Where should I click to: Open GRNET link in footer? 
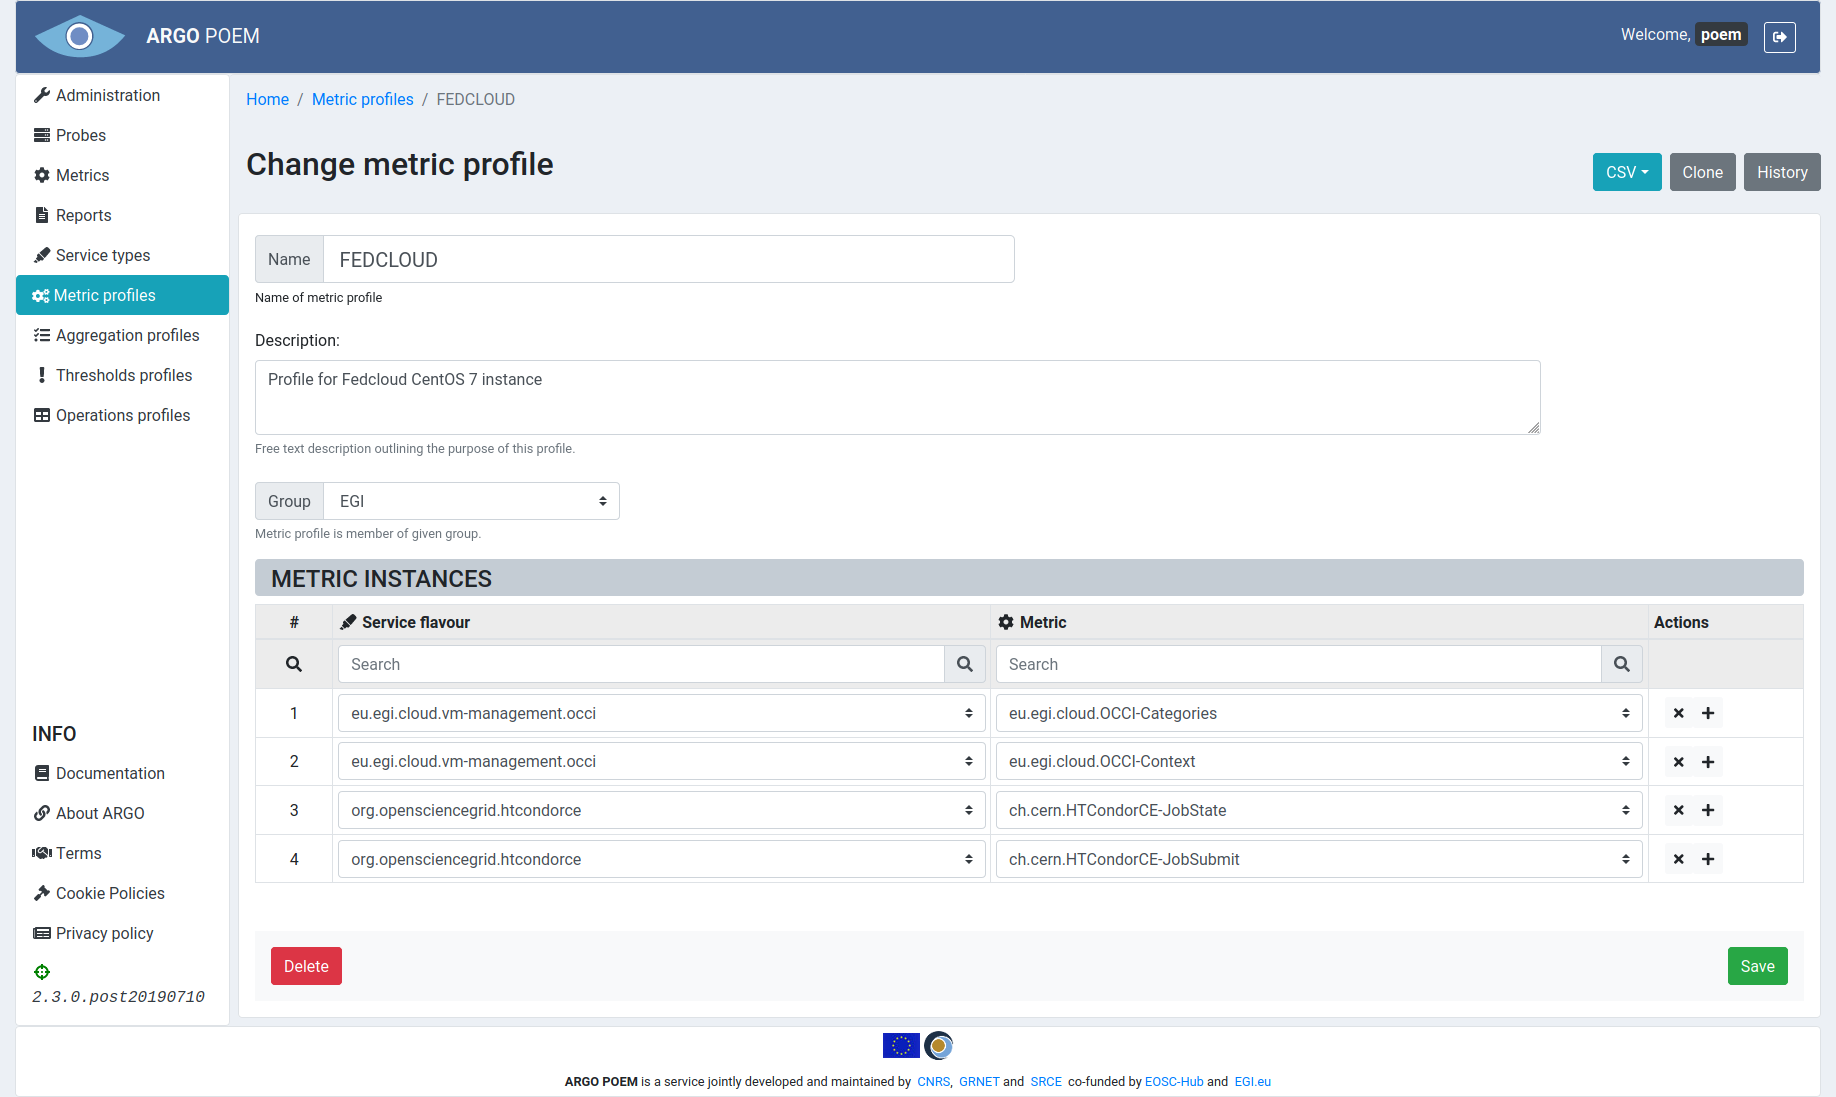979,1082
